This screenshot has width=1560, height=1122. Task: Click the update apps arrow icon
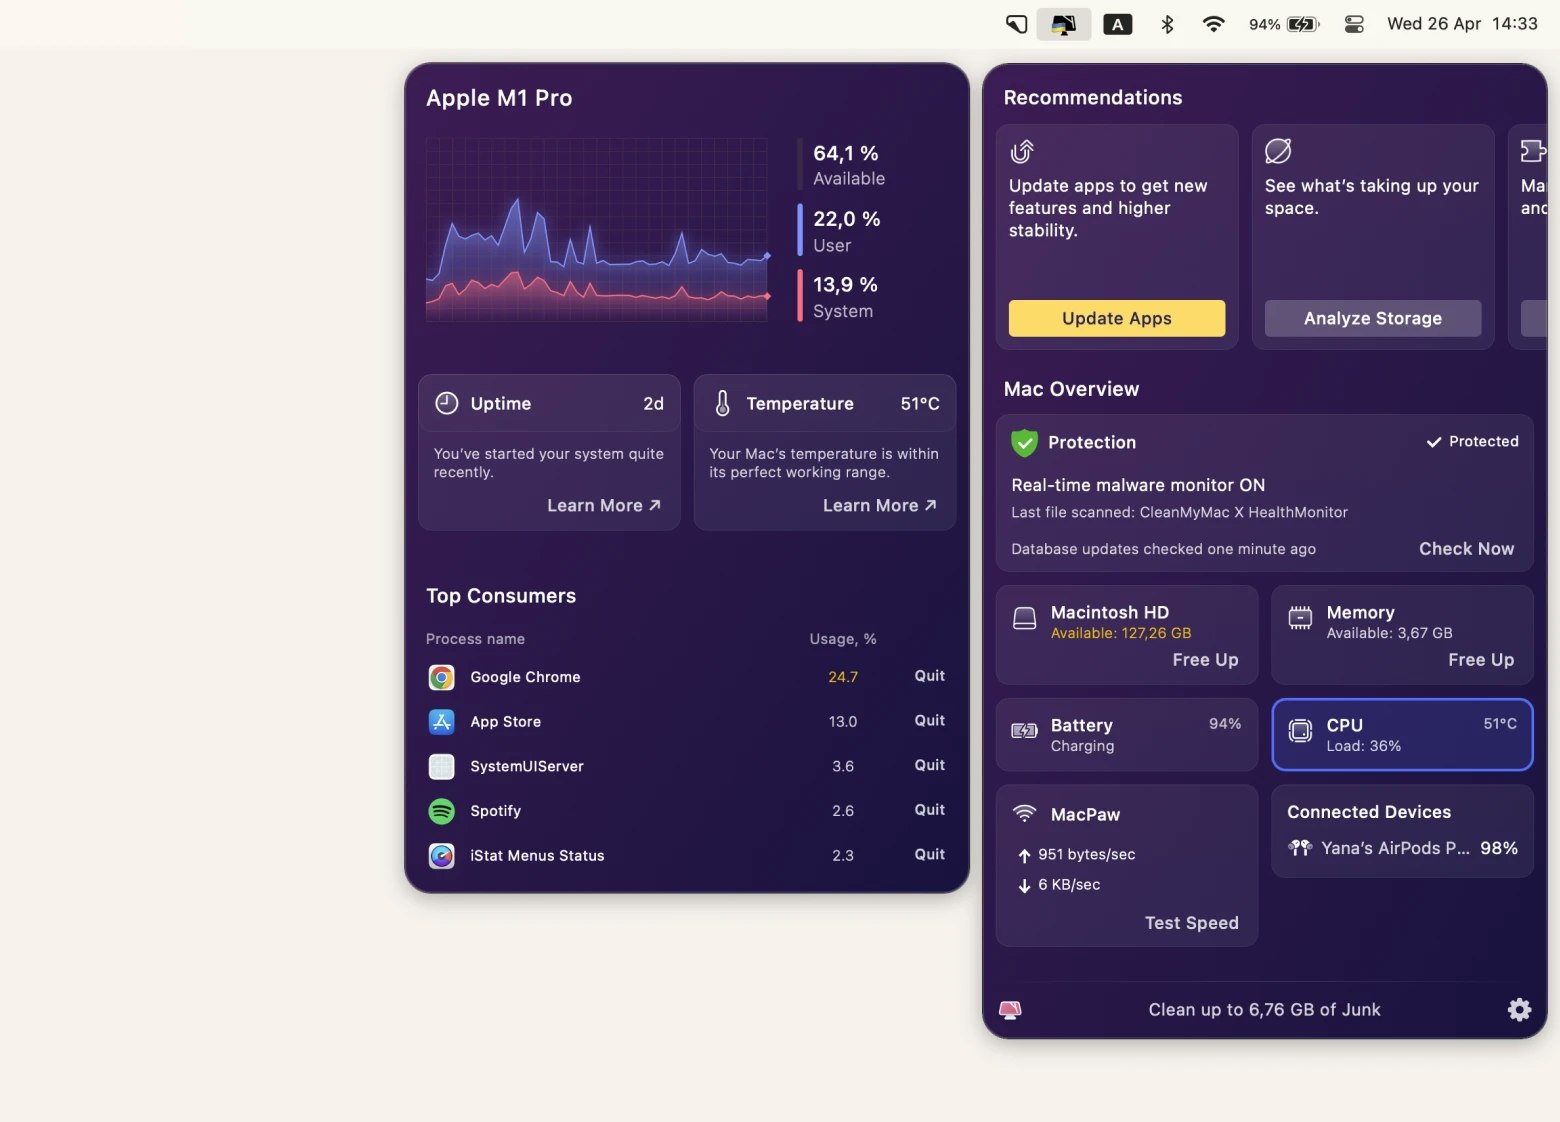tap(1022, 151)
